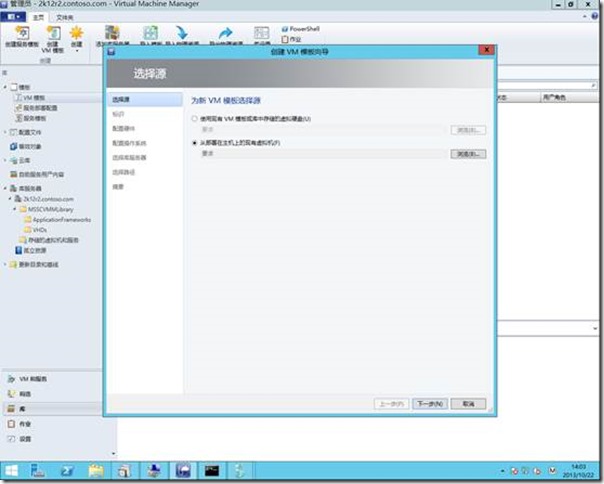
Task: Open the Fabric workspace
Action: 19,394
